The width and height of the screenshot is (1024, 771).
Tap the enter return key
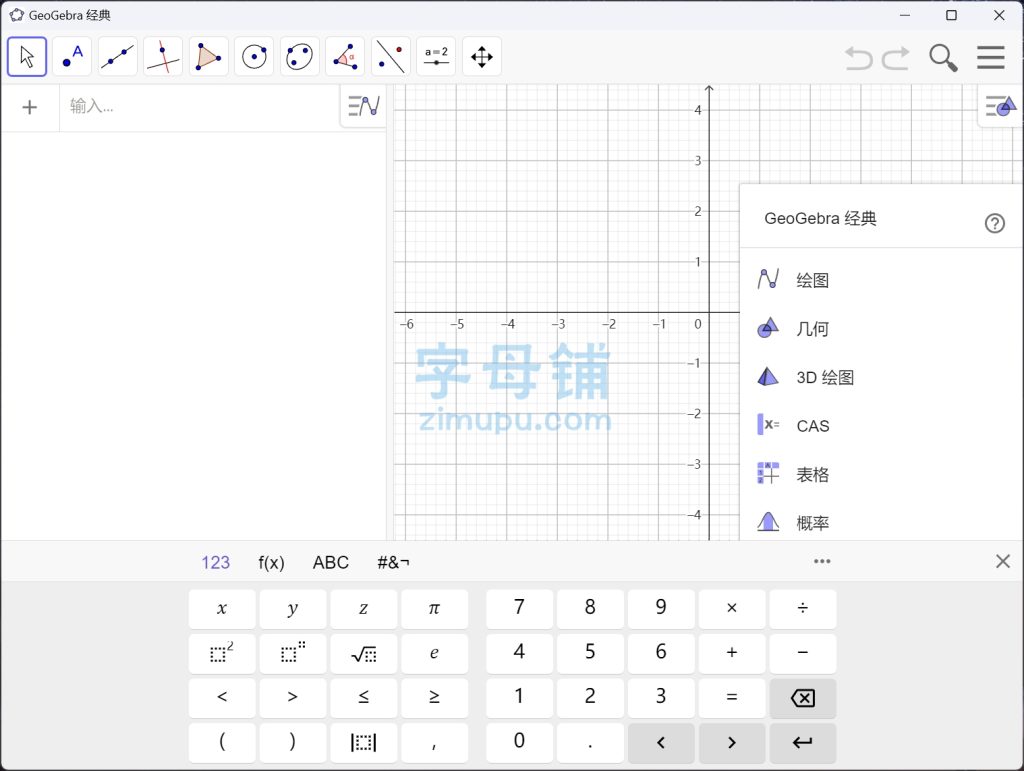[x=803, y=742]
